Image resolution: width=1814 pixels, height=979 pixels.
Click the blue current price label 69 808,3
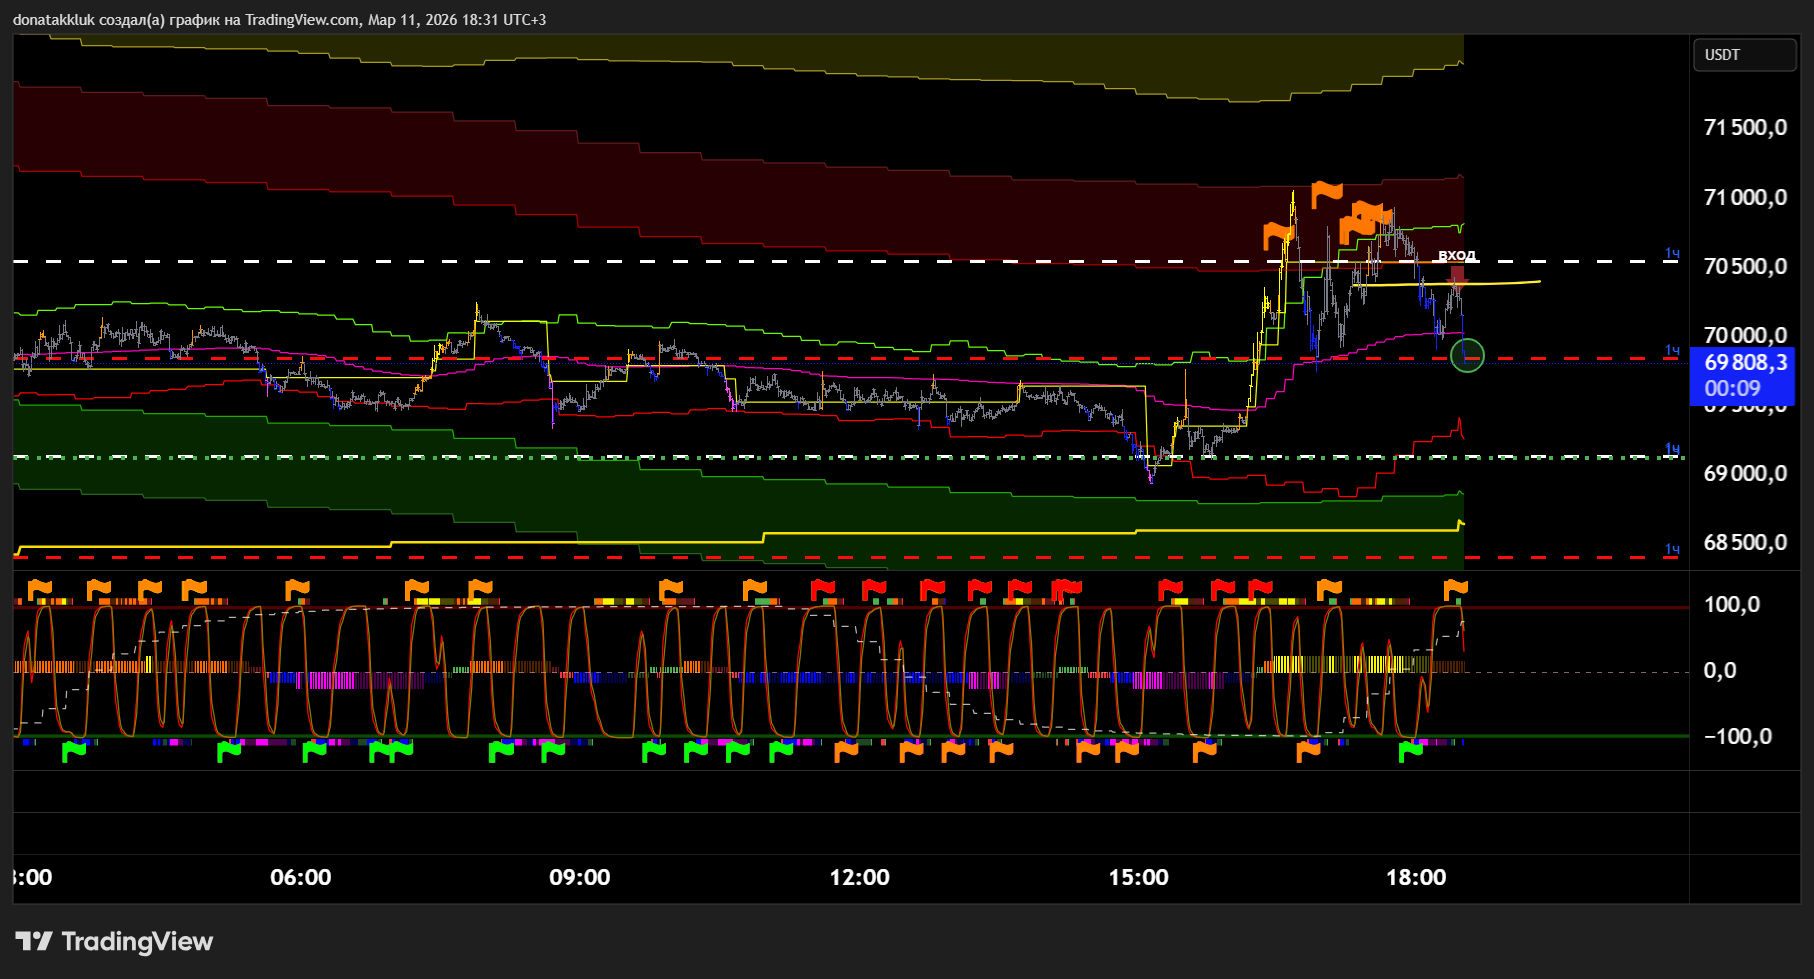click(1741, 375)
